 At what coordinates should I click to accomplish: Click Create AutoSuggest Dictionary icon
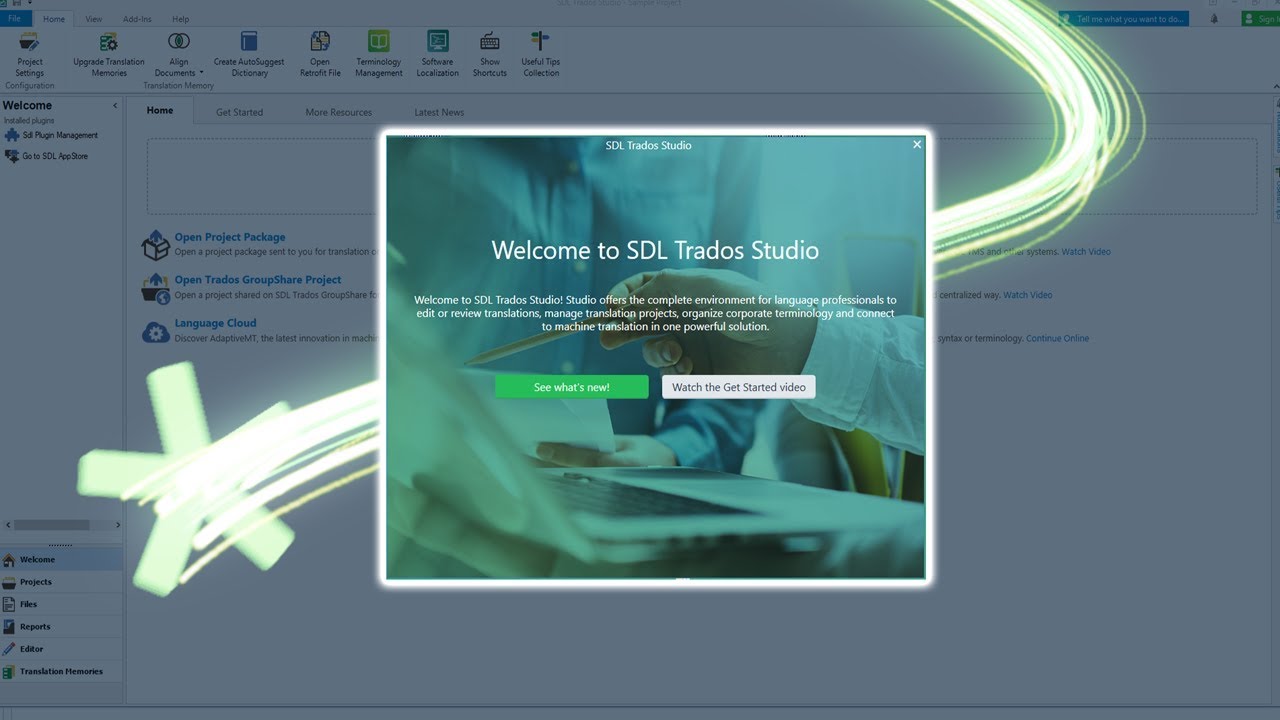(249, 42)
